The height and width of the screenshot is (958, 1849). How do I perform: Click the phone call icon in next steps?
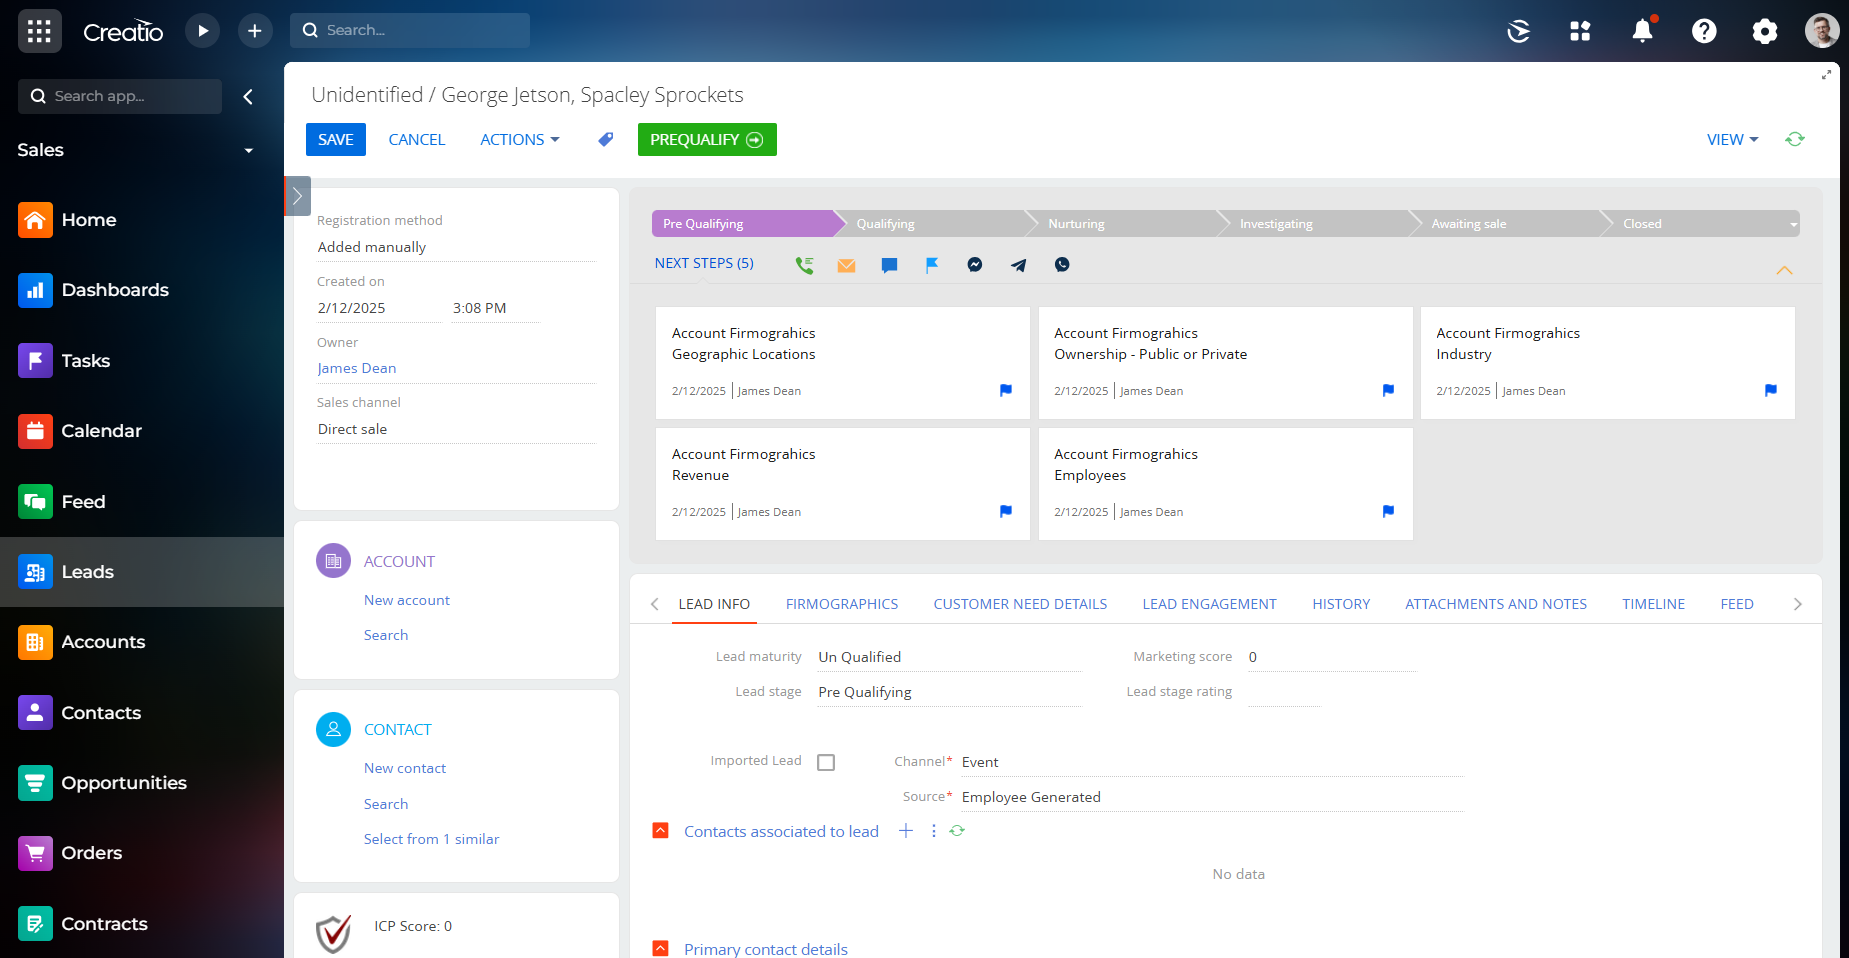click(x=804, y=265)
